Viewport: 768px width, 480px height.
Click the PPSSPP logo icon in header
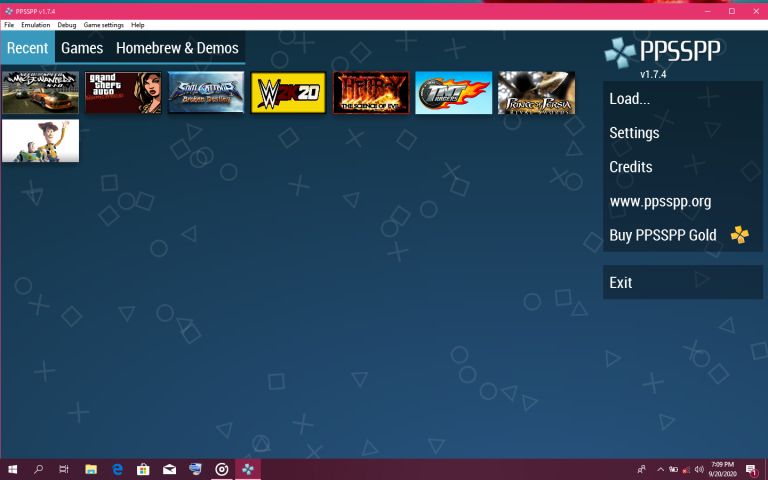[x=620, y=52]
